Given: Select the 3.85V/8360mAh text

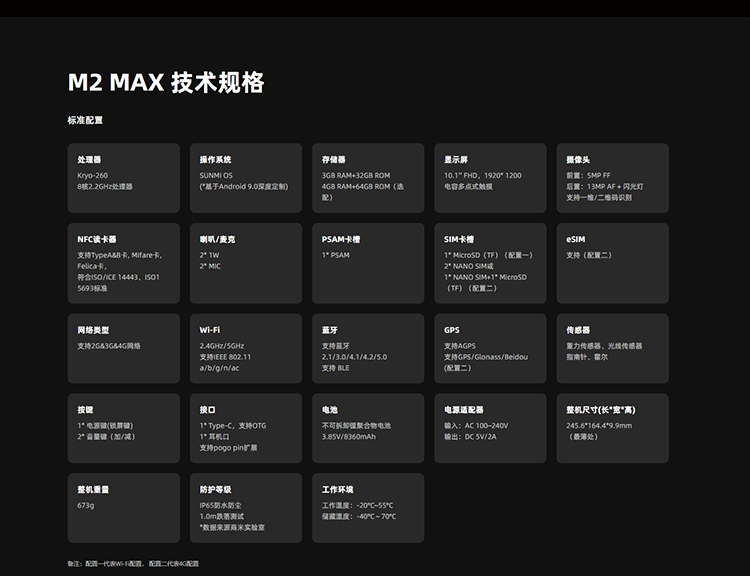Looking at the screenshot, I should coord(349,436).
